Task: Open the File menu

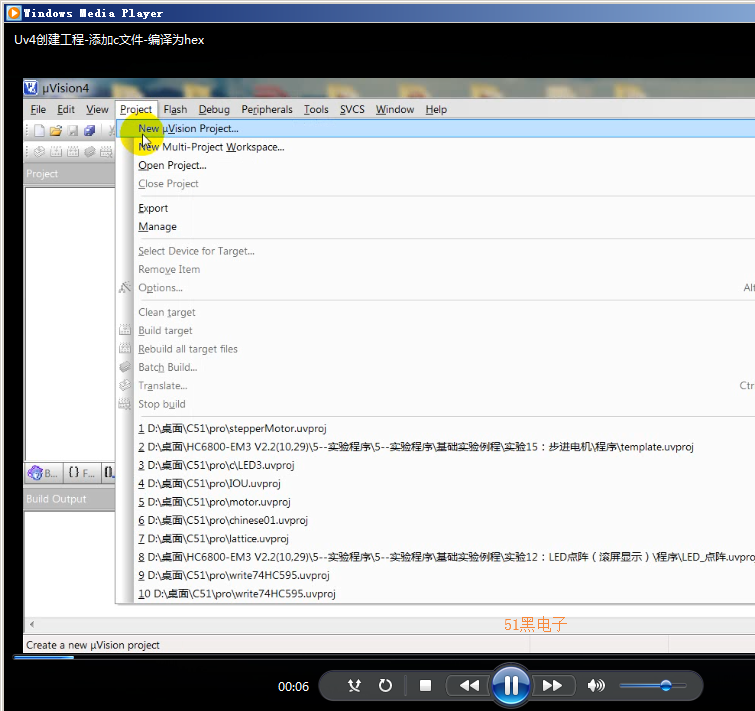Action: coord(38,110)
